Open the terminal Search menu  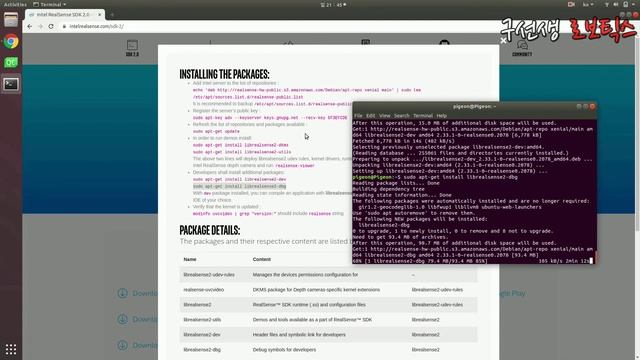pos(402,116)
